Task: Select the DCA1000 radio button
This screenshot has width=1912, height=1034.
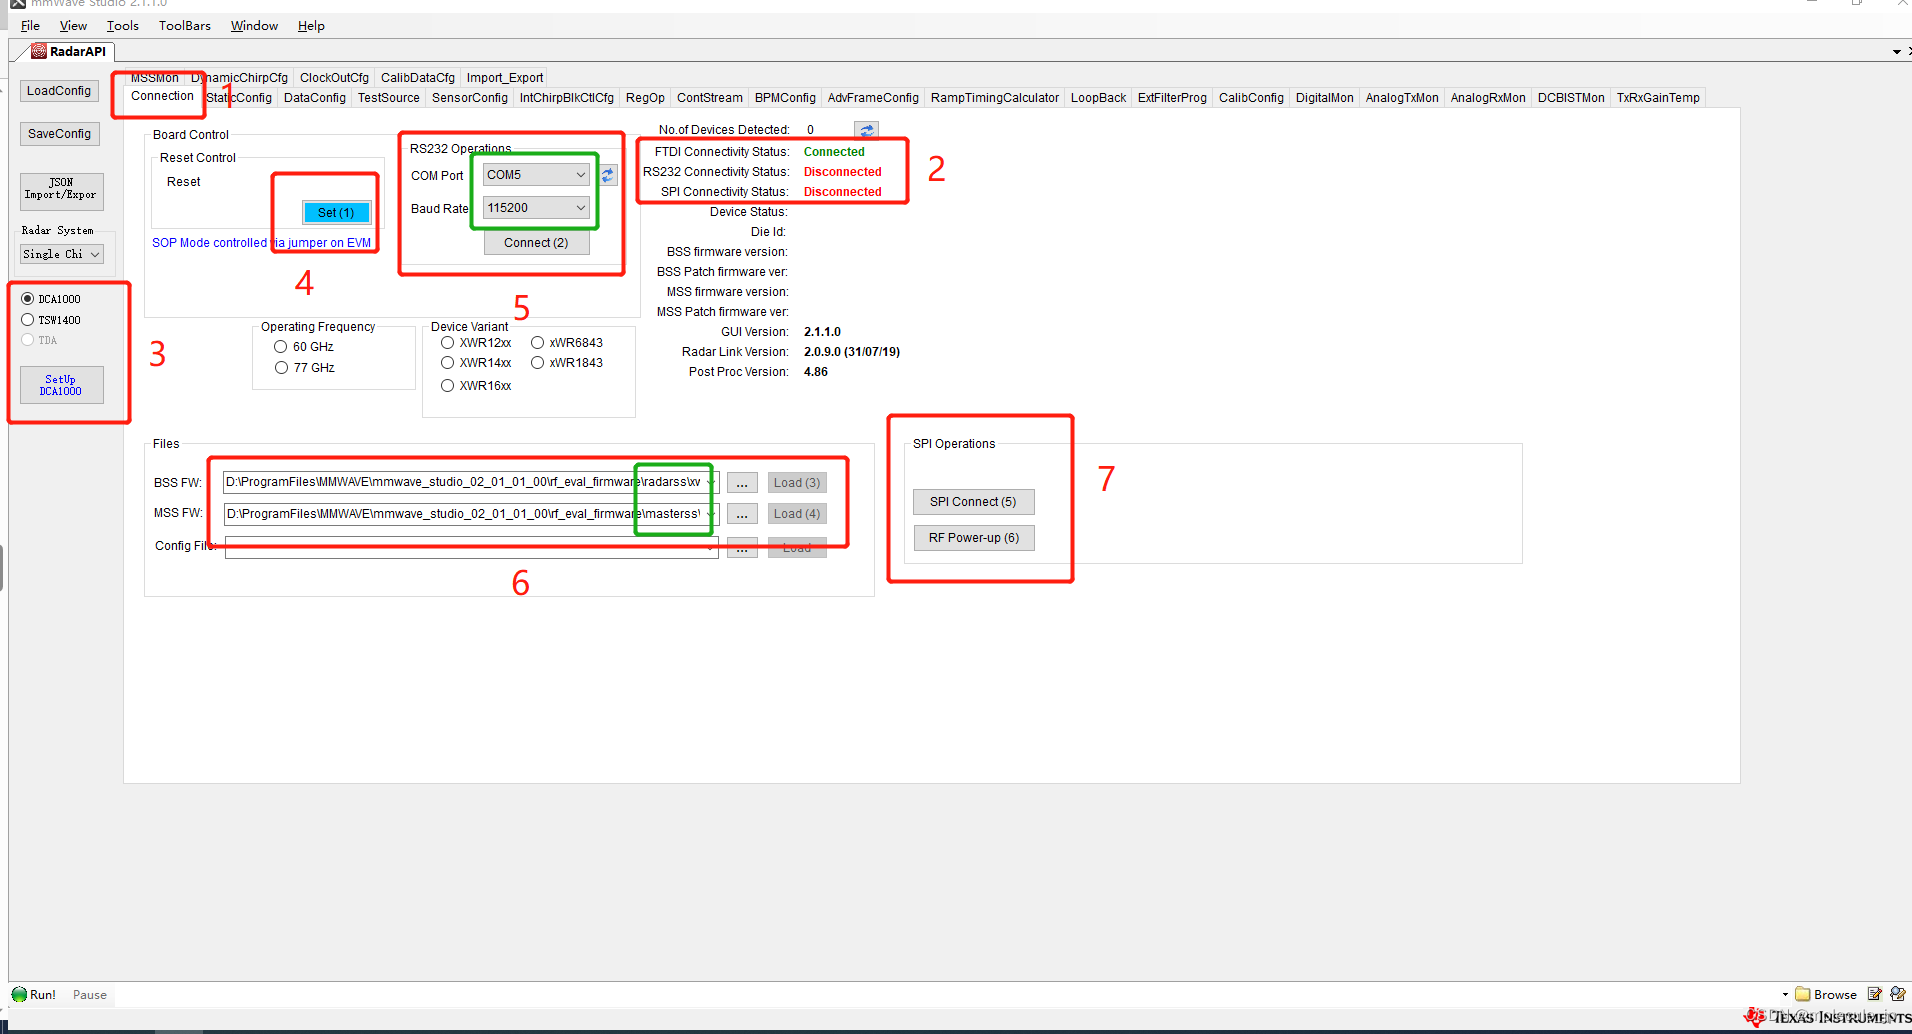Action: tap(28, 299)
